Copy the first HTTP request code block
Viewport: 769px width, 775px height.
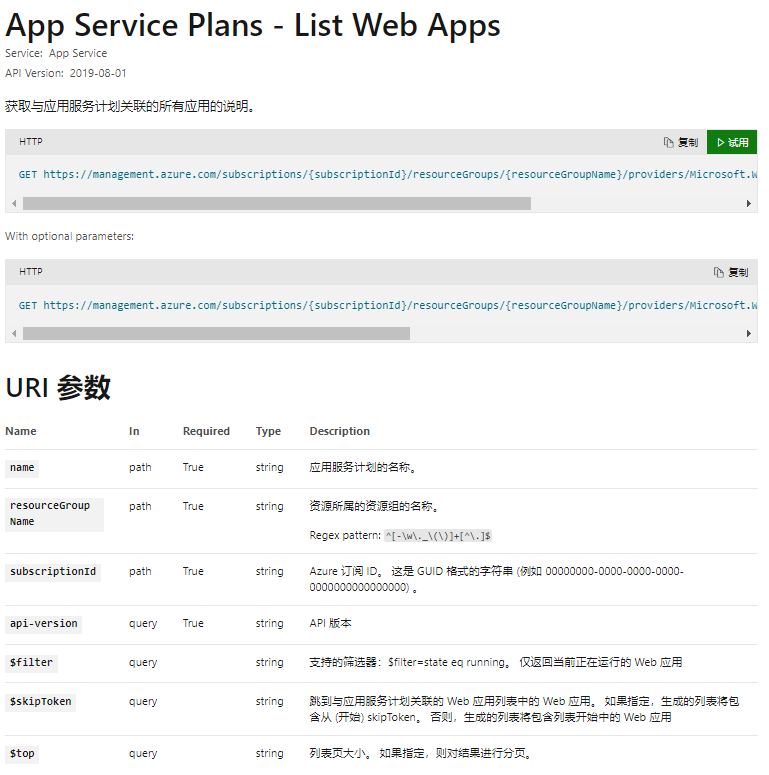pos(681,142)
